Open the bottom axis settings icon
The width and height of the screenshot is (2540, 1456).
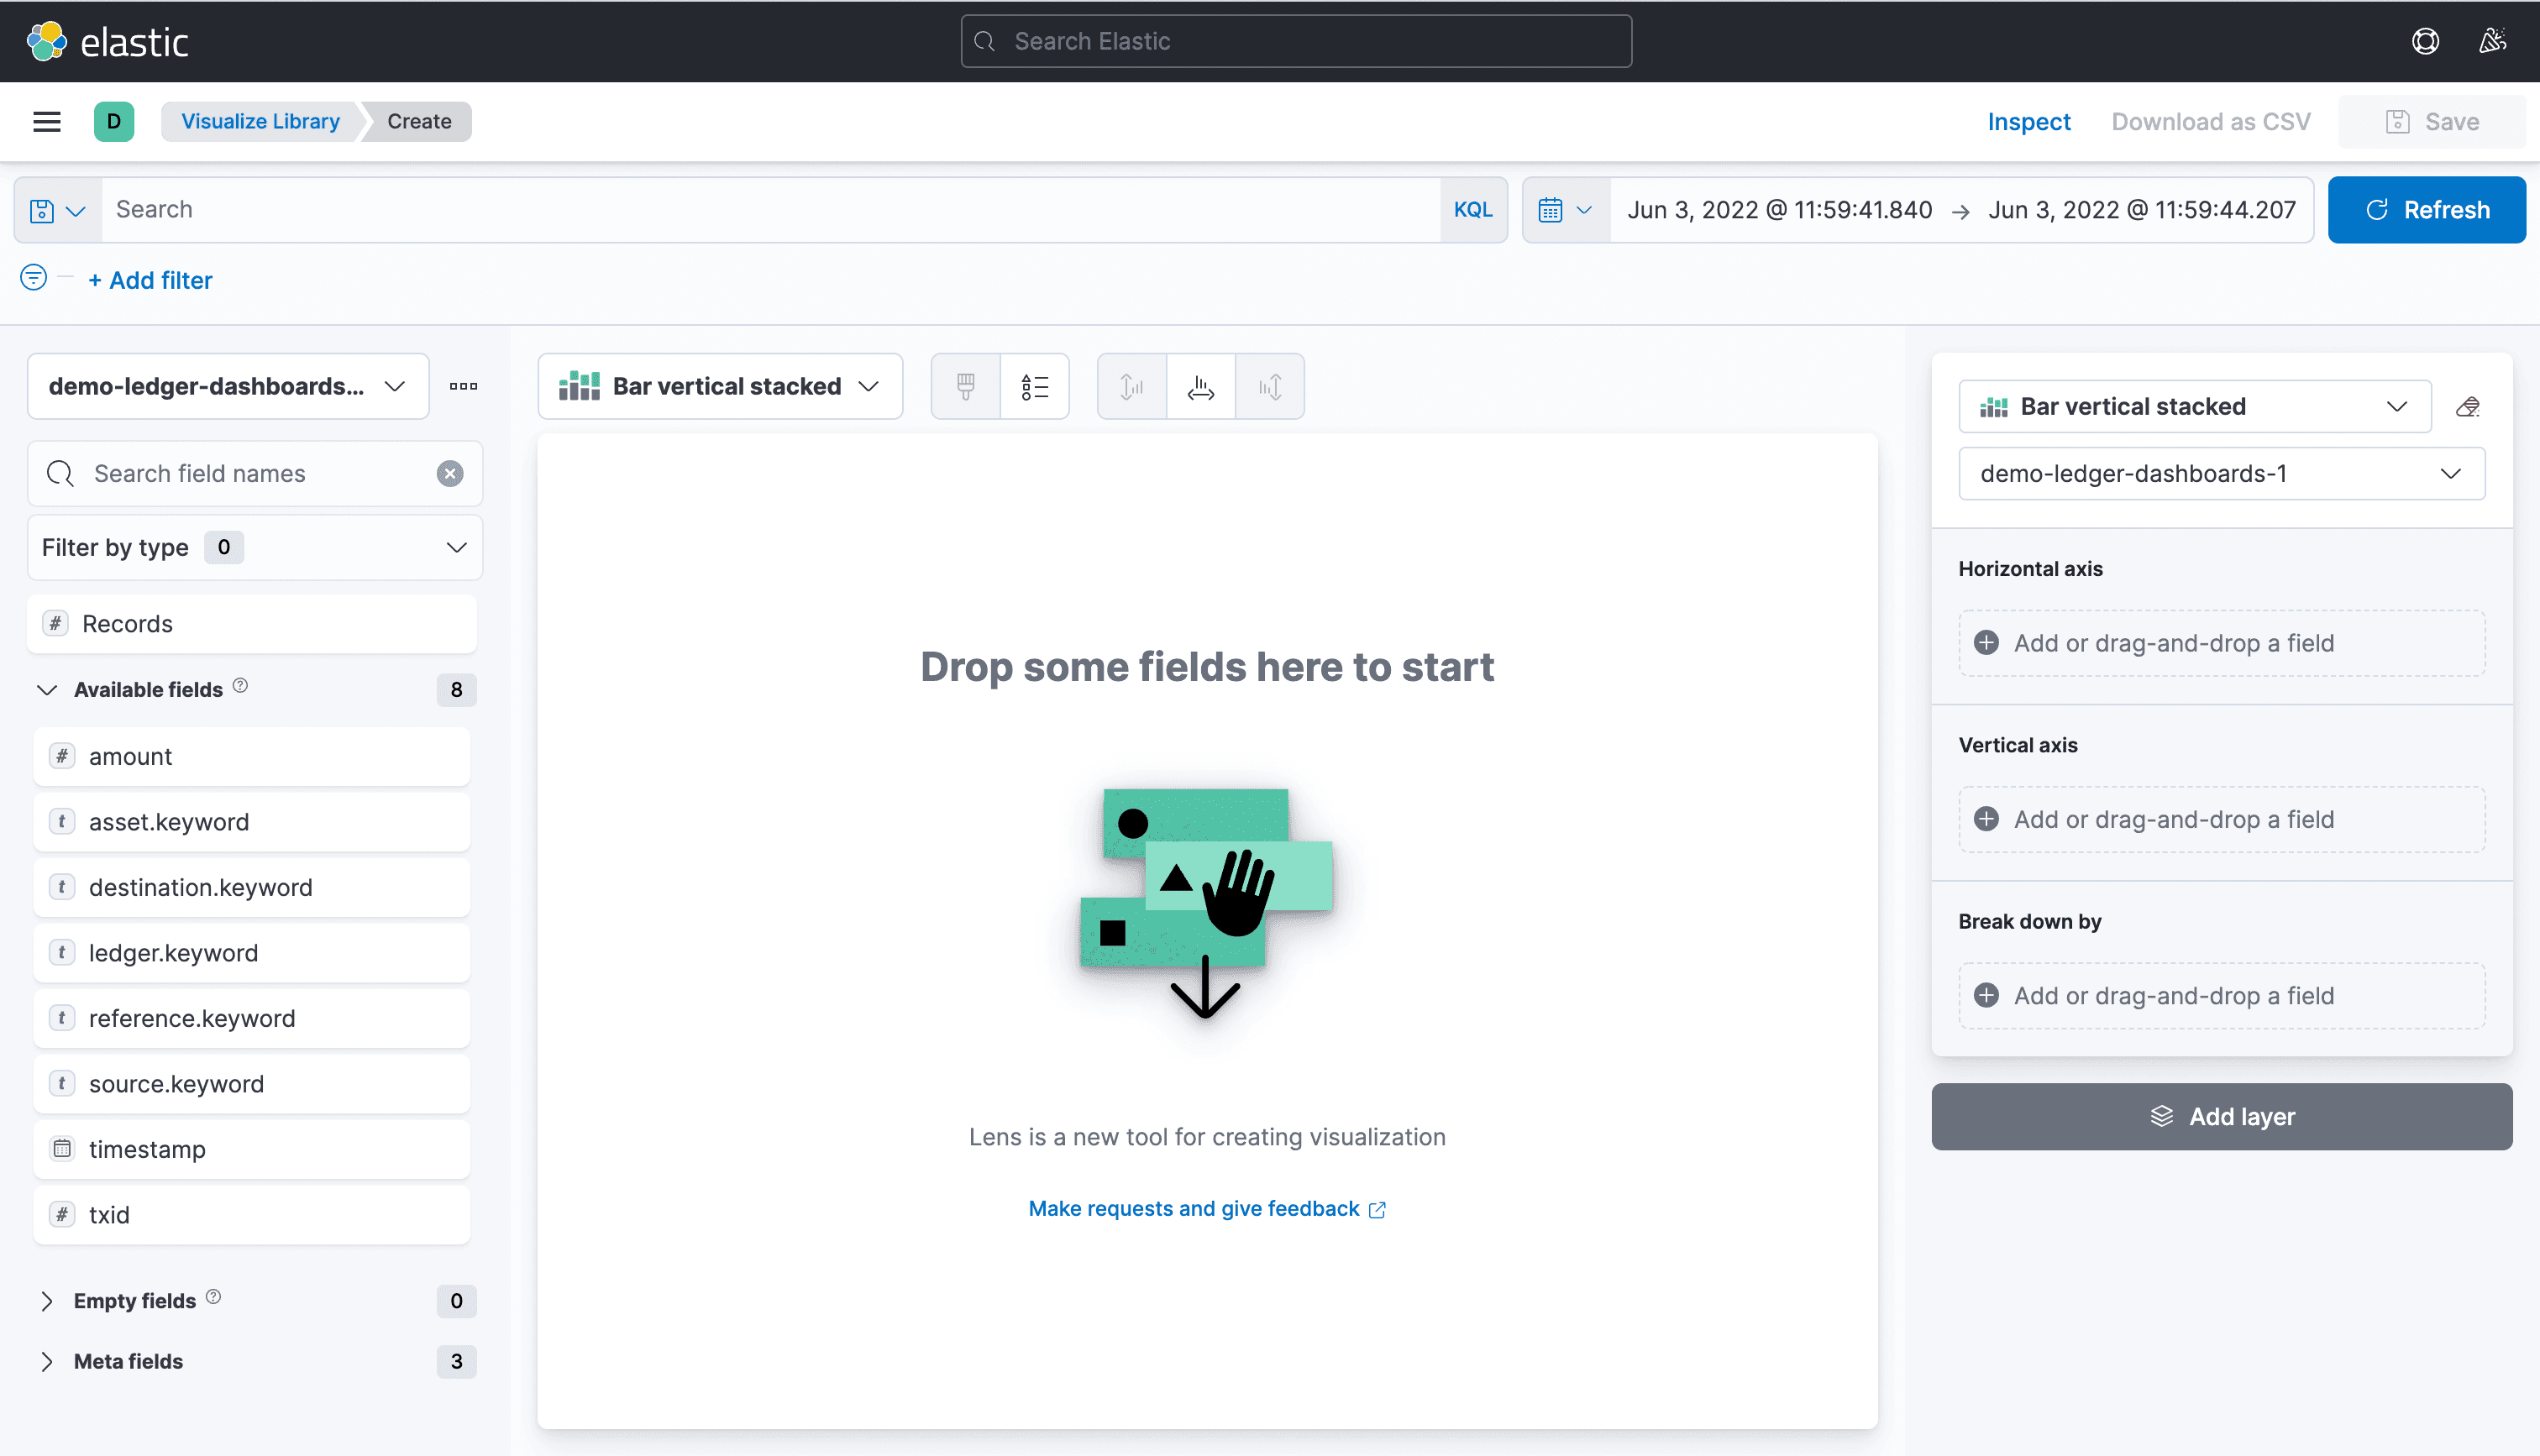(x=1200, y=386)
